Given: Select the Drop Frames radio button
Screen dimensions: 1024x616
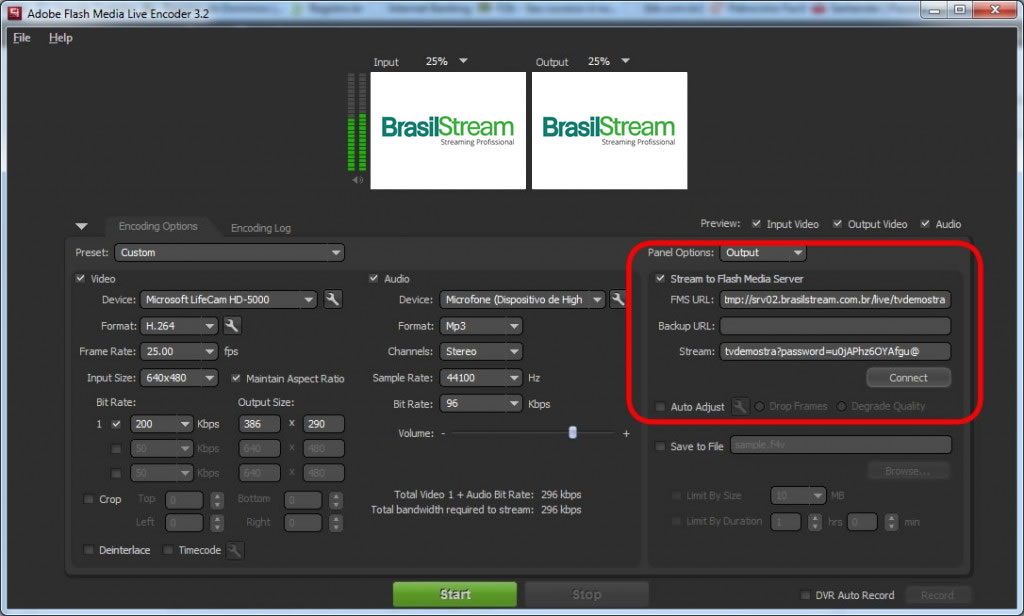Looking at the screenshot, I should coord(760,406).
